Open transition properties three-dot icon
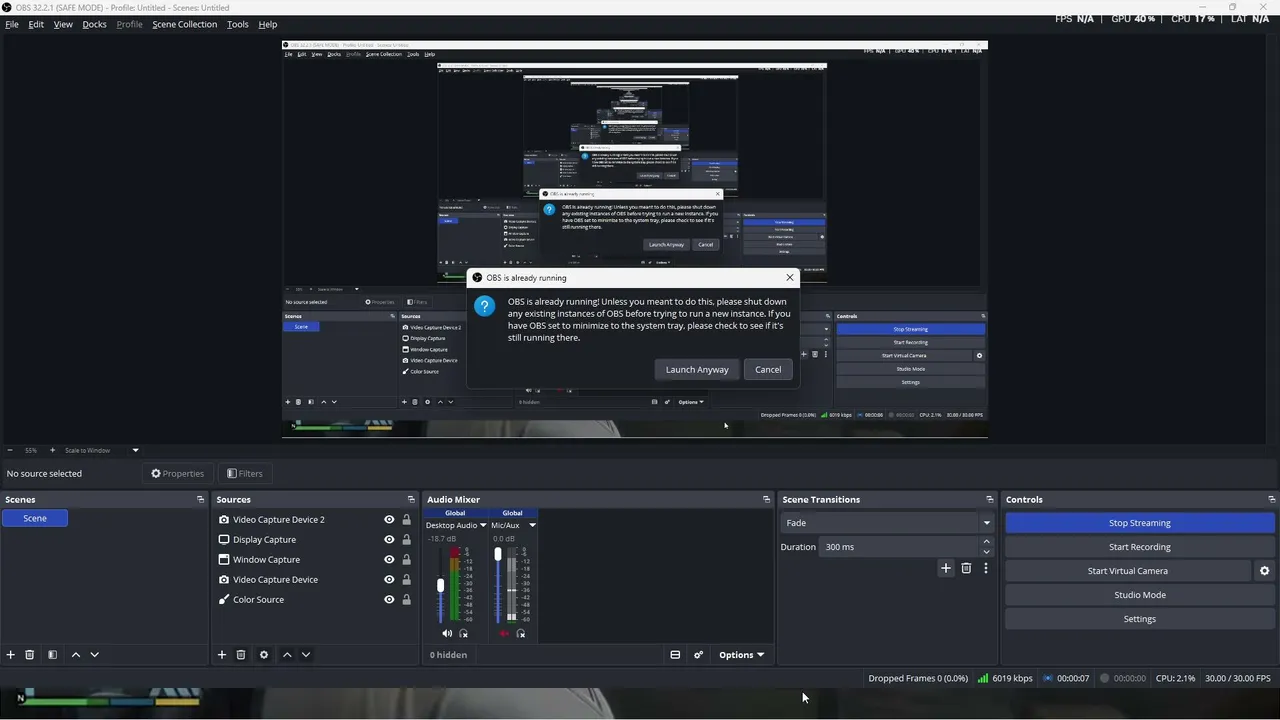The width and height of the screenshot is (1280, 720). (986, 568)
